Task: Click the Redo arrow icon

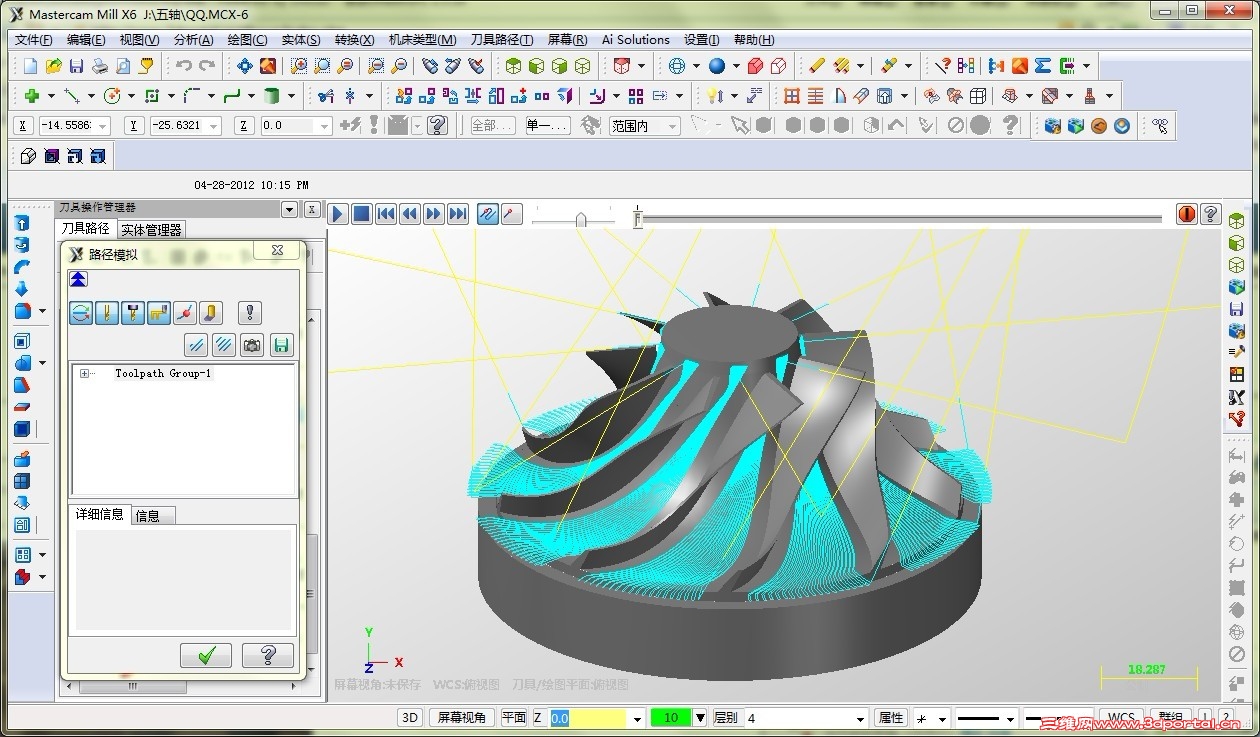Action: click(x=207, y=66)
